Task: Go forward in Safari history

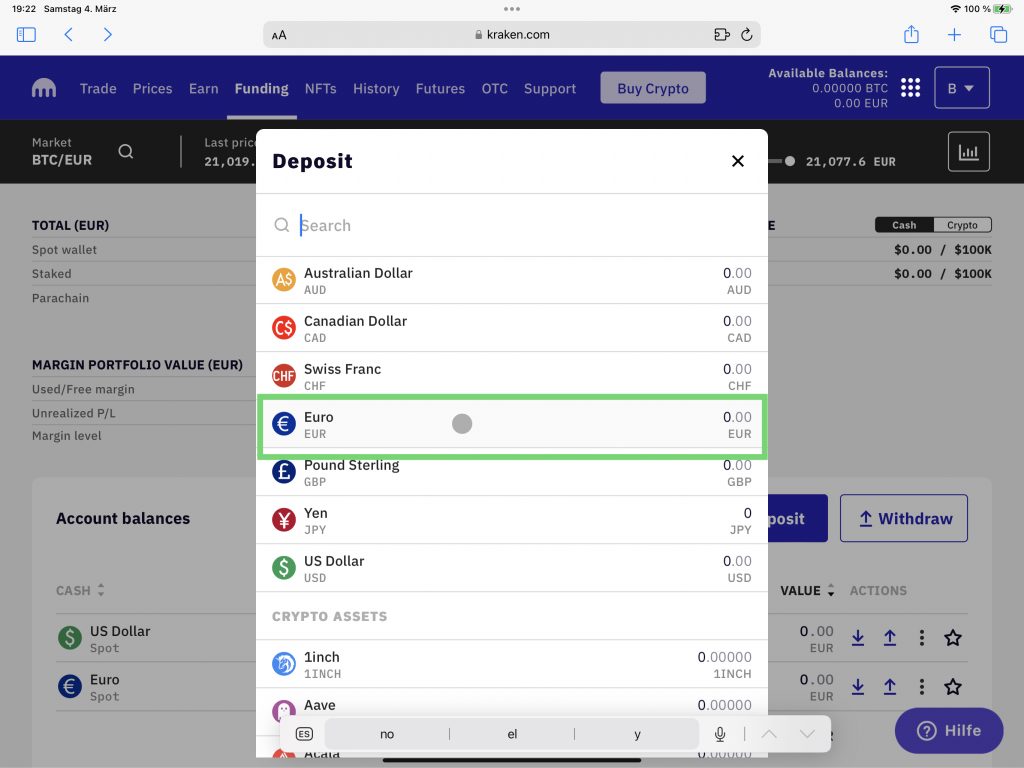Action: 108,35
